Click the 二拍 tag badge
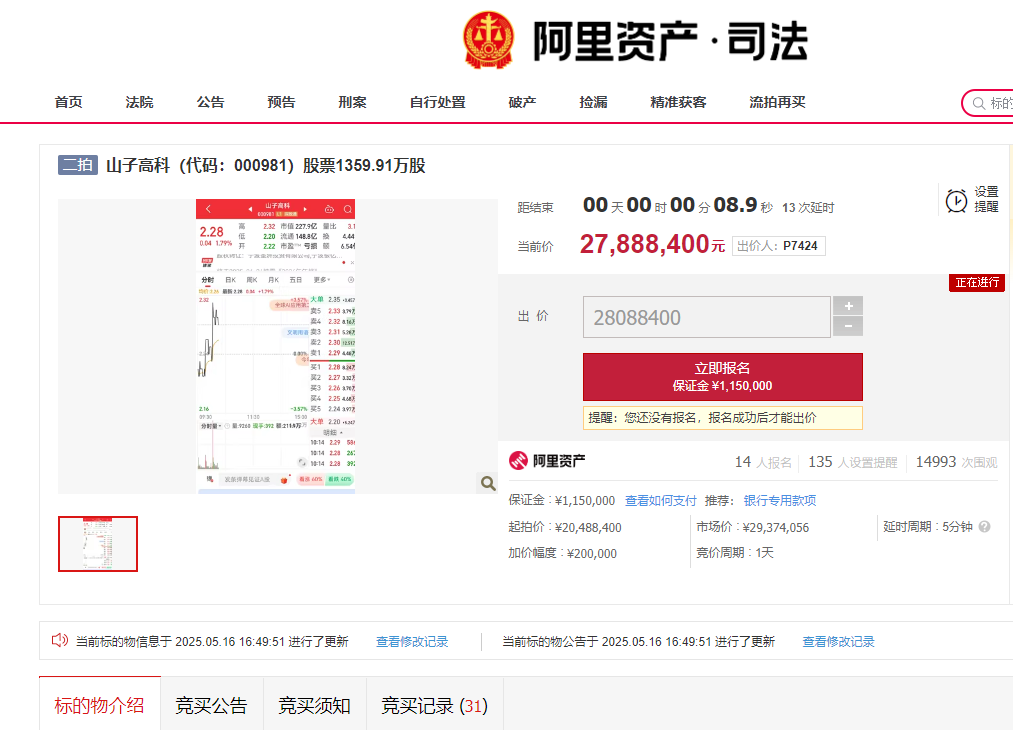 click(78, 165)
